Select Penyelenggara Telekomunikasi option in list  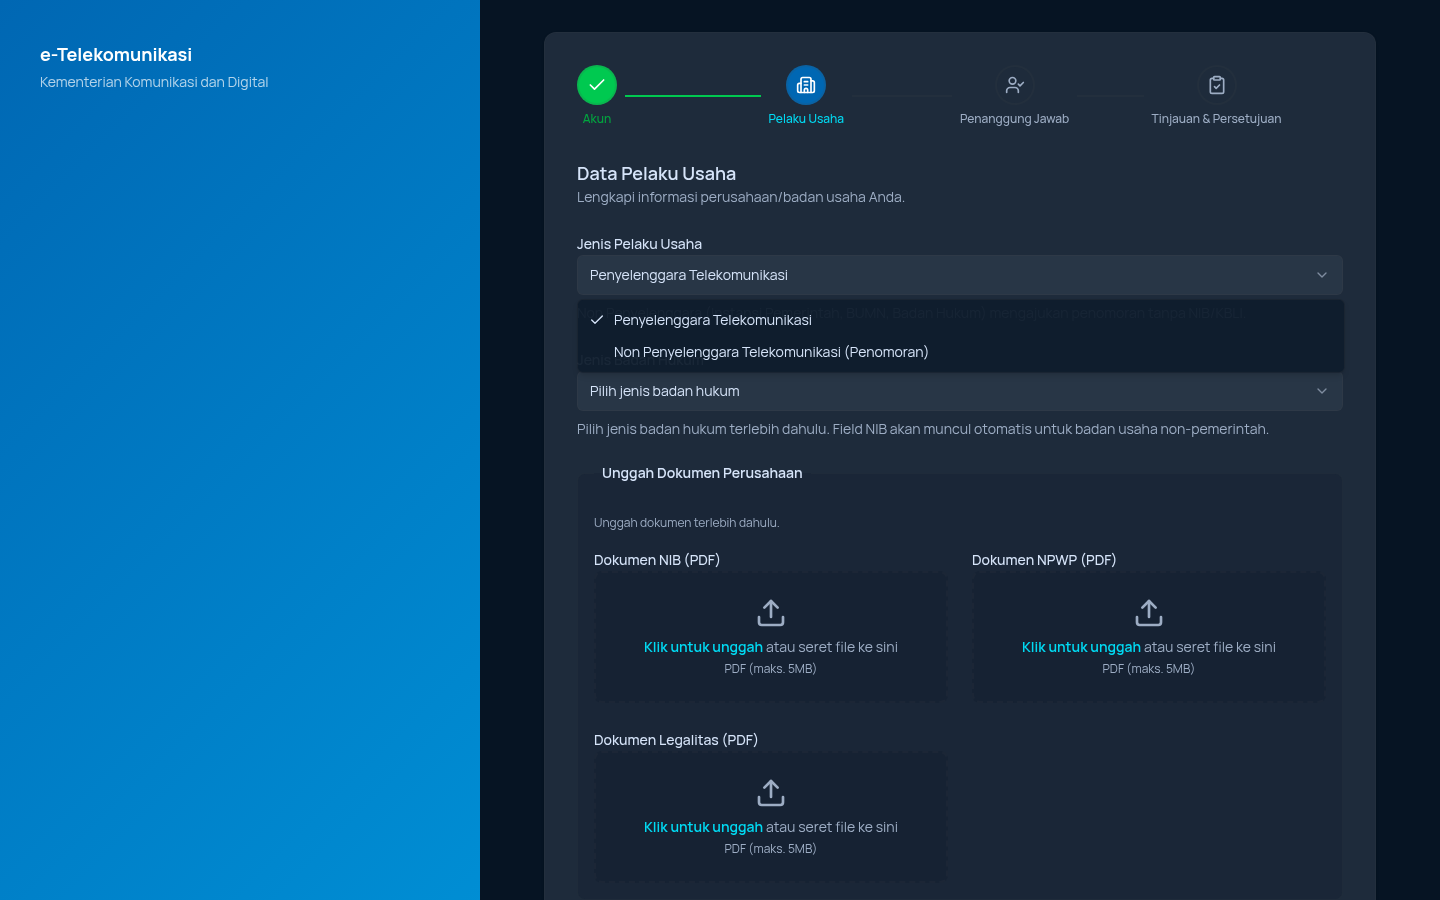[960, 320]
